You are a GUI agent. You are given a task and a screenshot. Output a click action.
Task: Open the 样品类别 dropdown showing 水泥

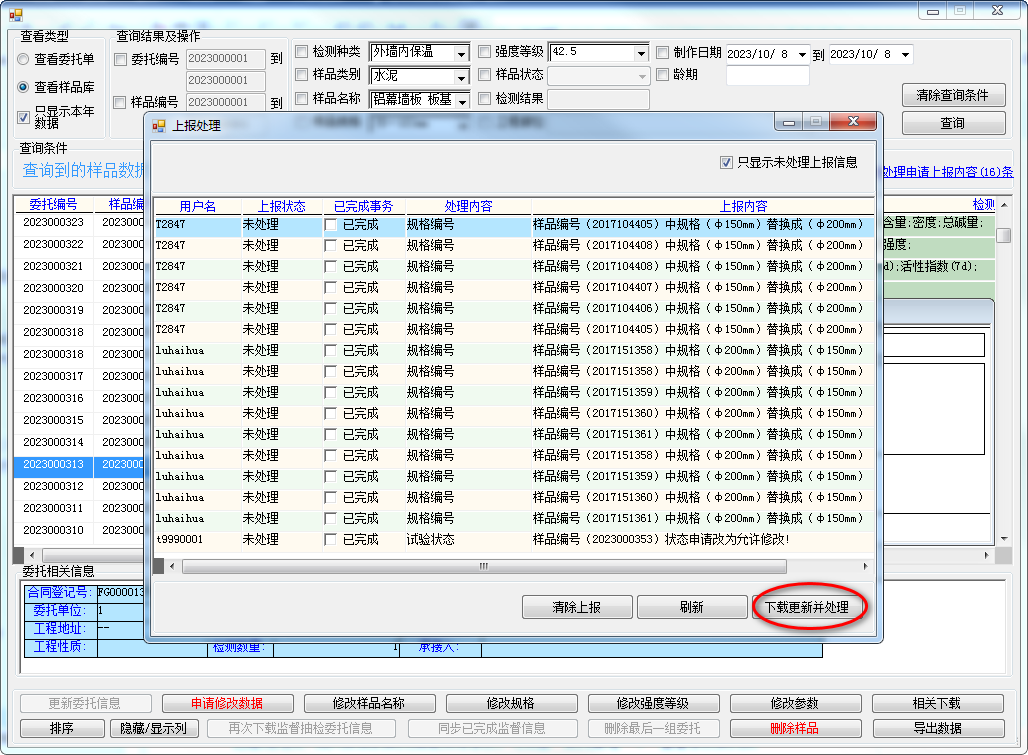461,77
